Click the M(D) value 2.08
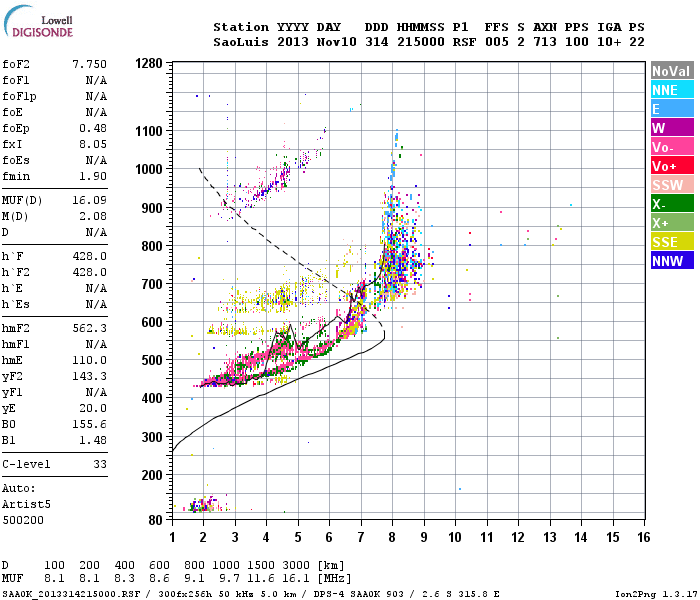This screenshot has width=700, height=600. 93,217
